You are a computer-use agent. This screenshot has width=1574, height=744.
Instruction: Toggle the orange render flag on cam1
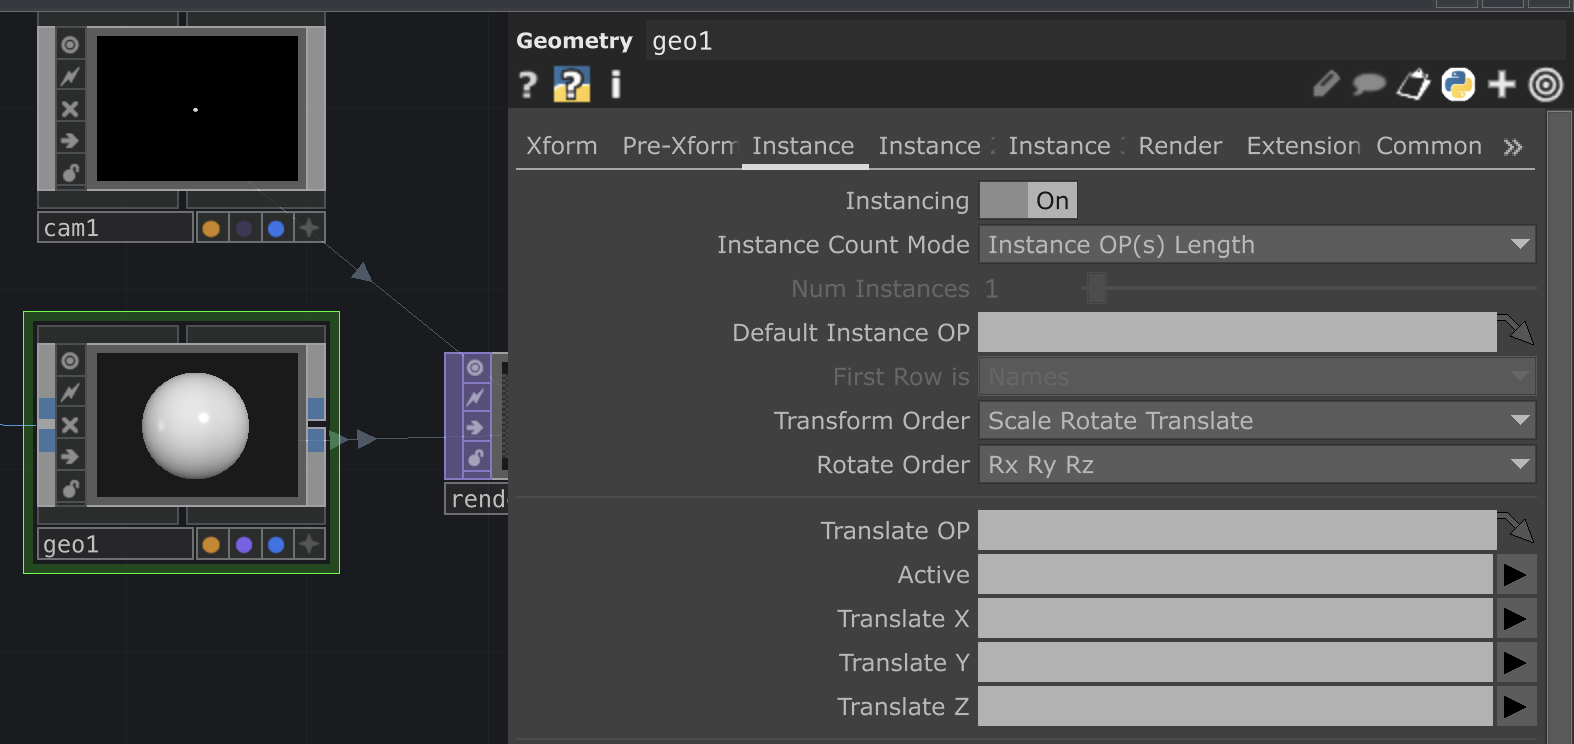click(x=211, y=228)
